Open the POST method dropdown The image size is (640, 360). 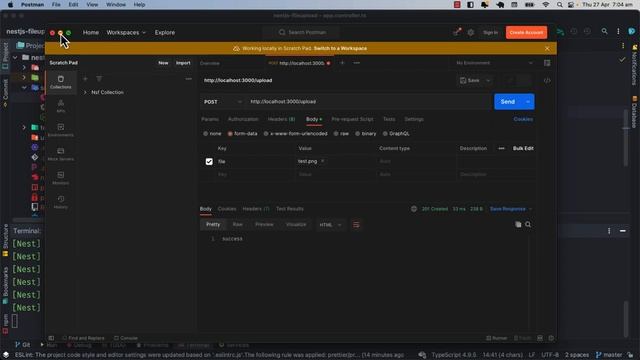pos(223,102)
